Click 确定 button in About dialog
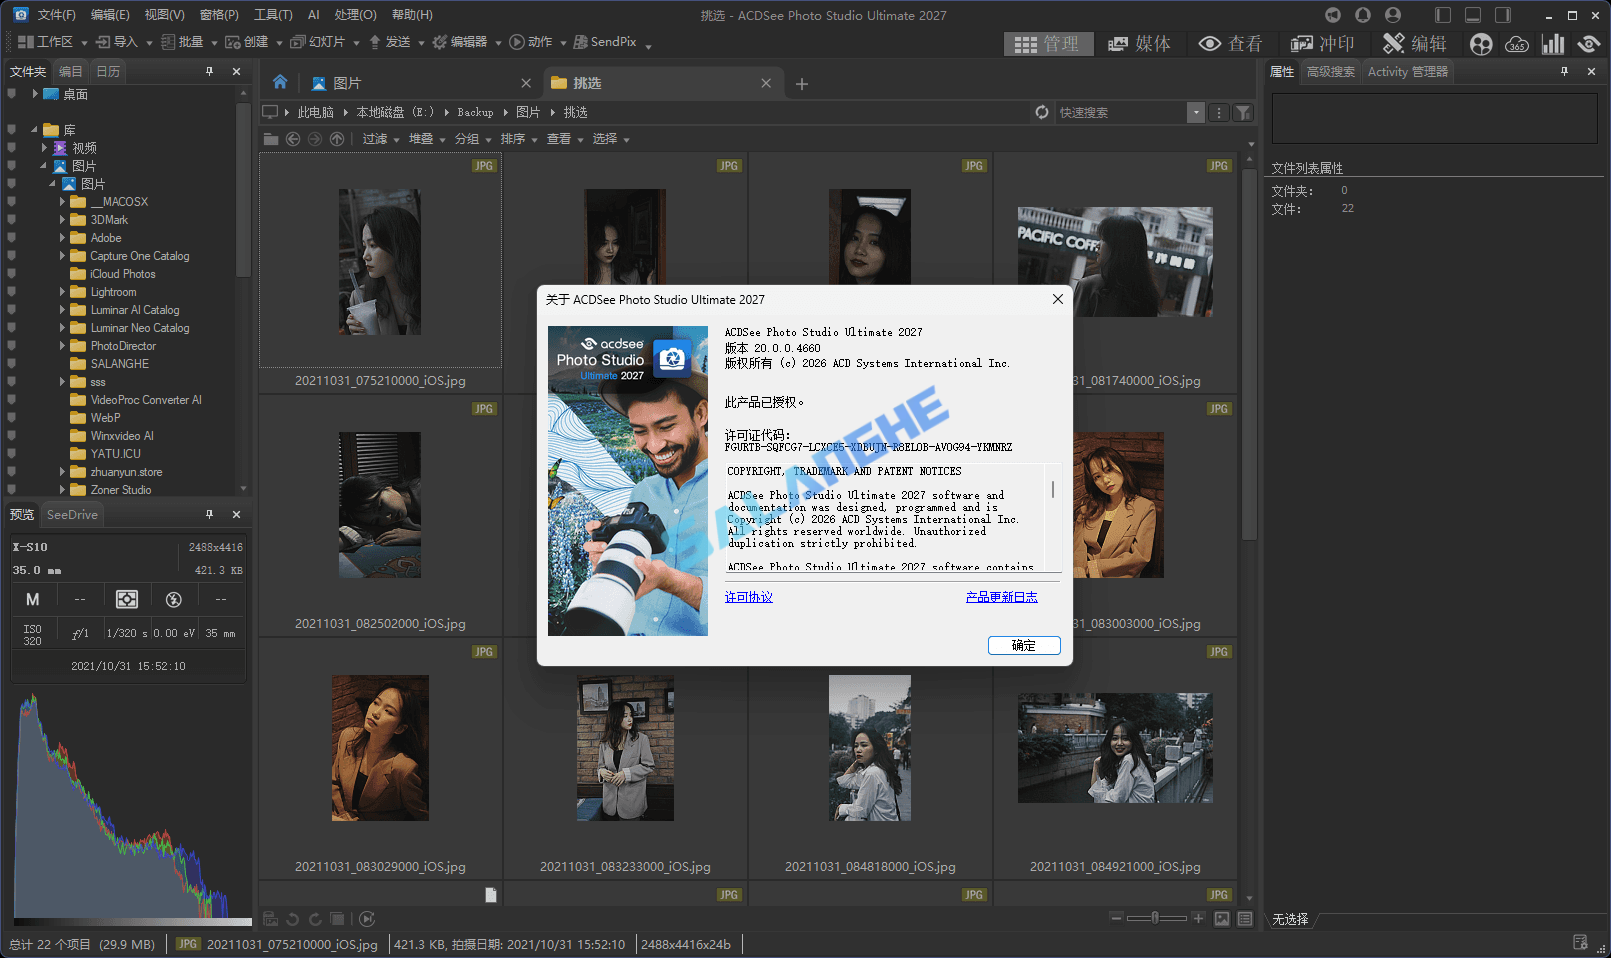This screenshot has height=958, width=1611. 1024,645
